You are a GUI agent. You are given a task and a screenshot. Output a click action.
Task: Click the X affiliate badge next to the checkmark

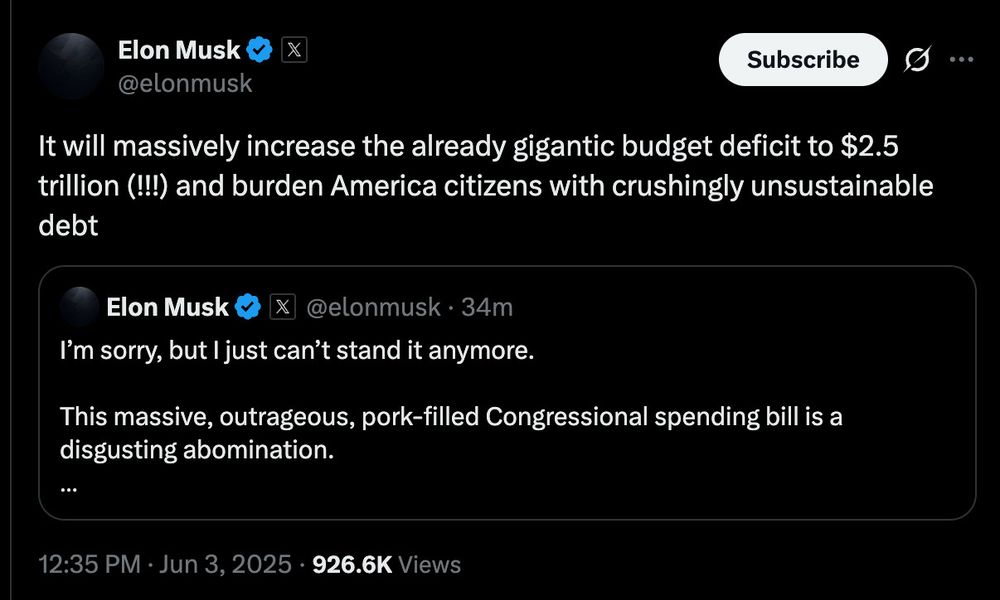[295, 49]
